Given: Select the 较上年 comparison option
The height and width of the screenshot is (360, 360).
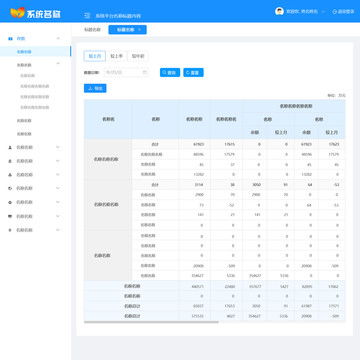Looking at the screenshot, I should (x=116, y=56).
